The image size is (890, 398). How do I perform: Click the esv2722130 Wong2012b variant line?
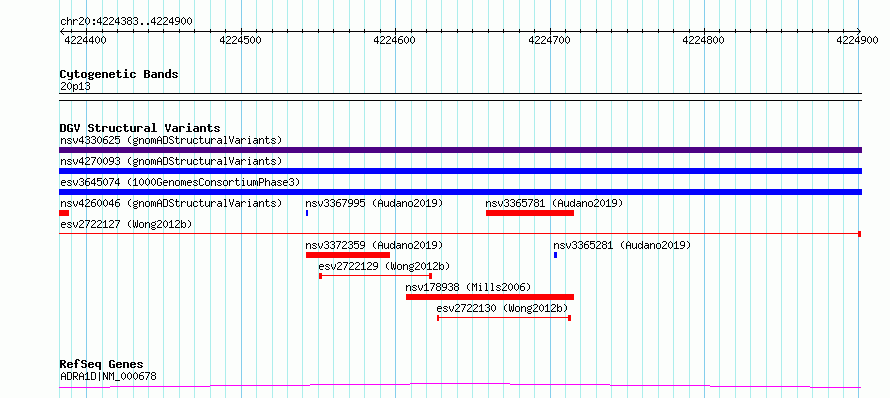click(504, 318)
